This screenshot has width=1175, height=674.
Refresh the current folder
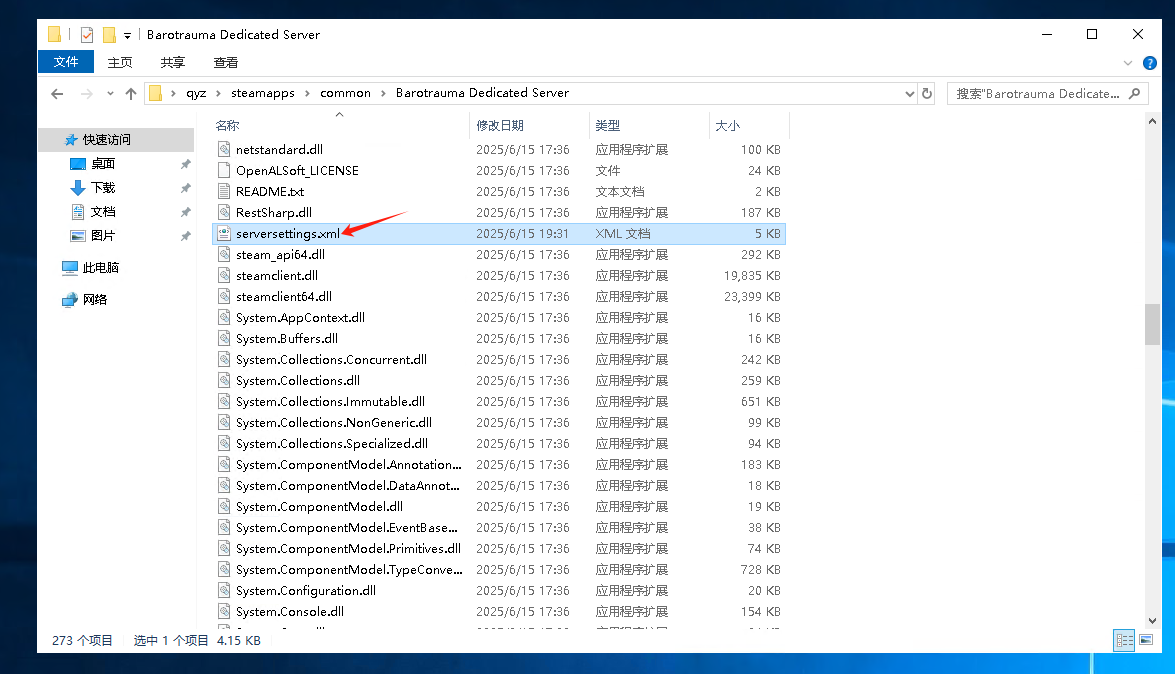pos(927,94)
